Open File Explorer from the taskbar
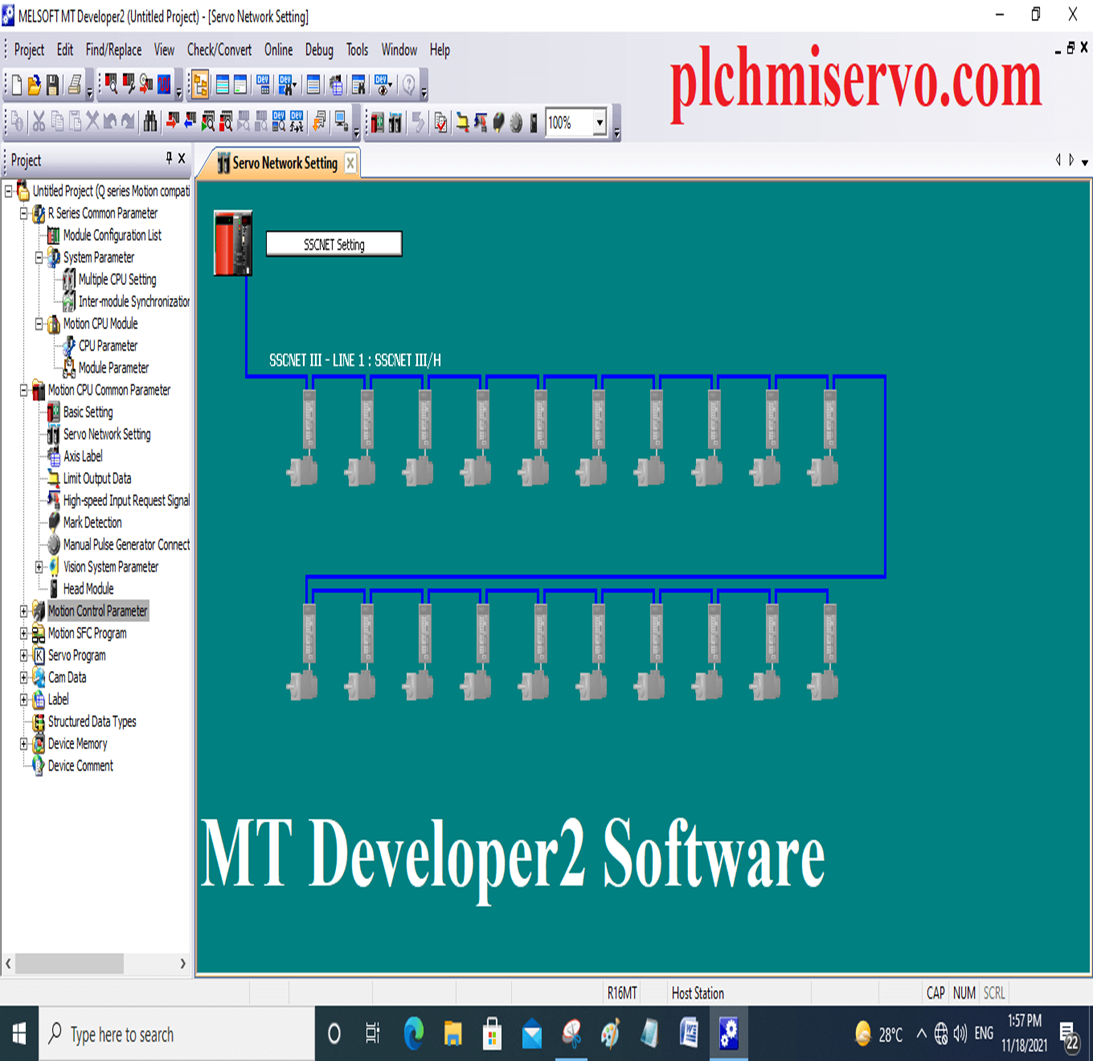The height and width of the screenshot is (1061, 1093). pos(453,1034)
